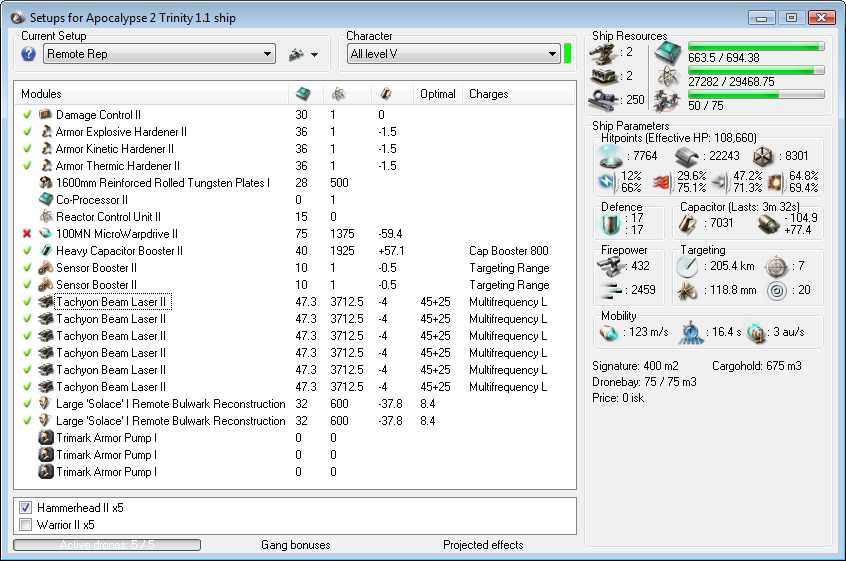Toggle Armor Kinetic Hardener II active checkmark
The height and width of the screenshot is (561, 846).
pyautogui.click(x=27, y=148)
